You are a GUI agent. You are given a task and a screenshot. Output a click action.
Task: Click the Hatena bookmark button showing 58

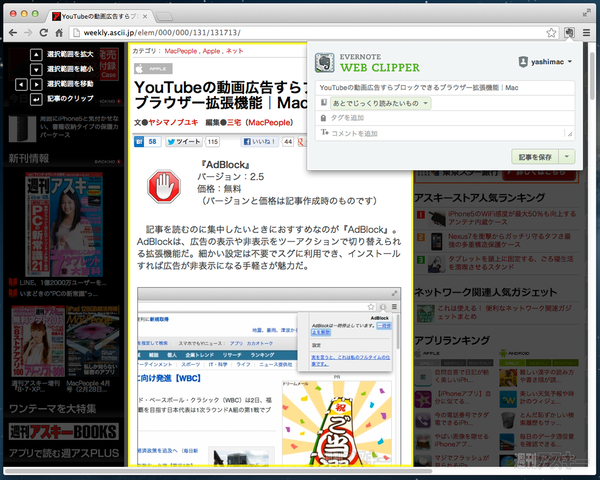tap(147, 142)
